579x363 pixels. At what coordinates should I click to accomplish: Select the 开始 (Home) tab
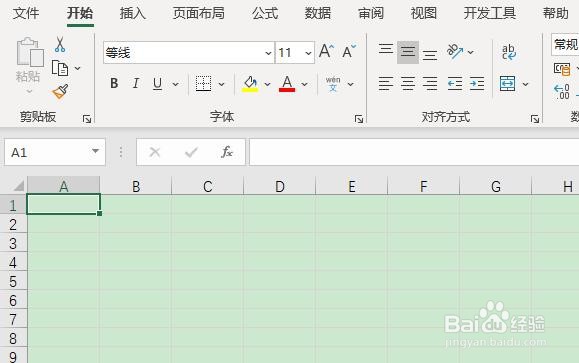[x=80, y=13]
